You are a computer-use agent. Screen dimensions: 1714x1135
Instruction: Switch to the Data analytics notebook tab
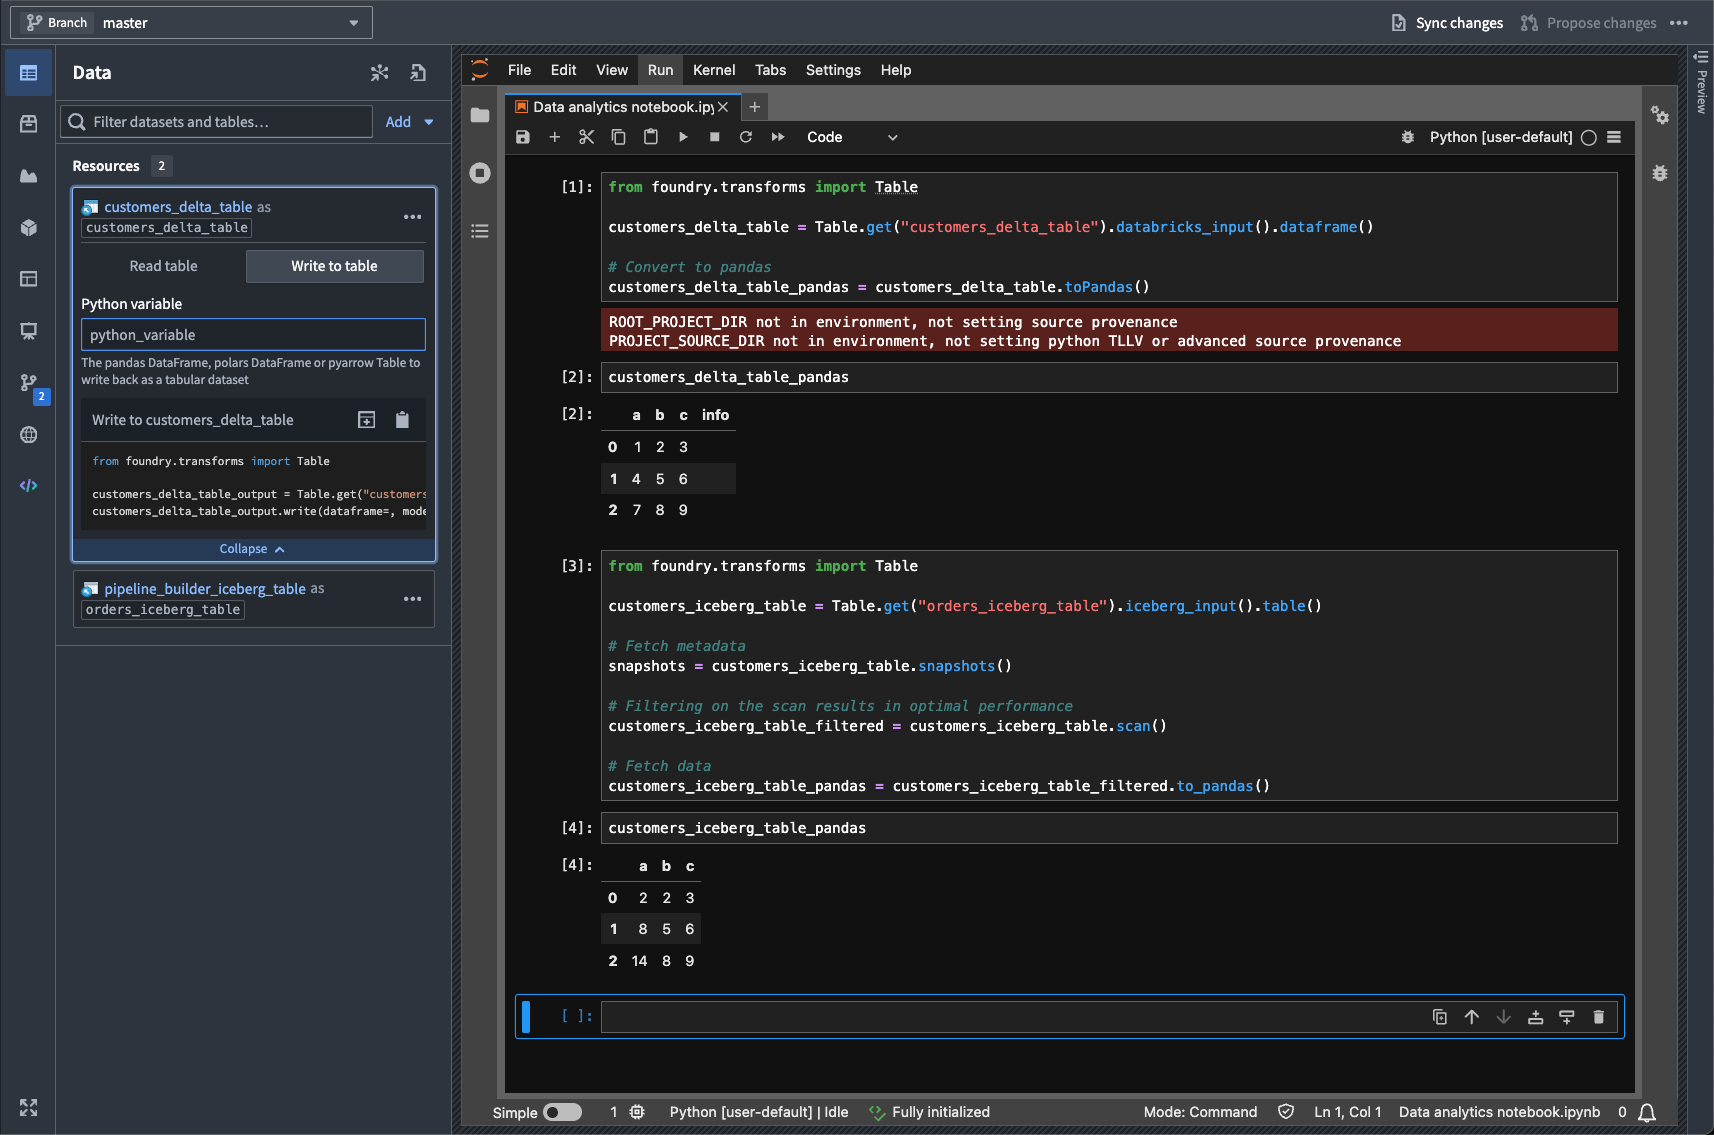[x=617, y=107]
